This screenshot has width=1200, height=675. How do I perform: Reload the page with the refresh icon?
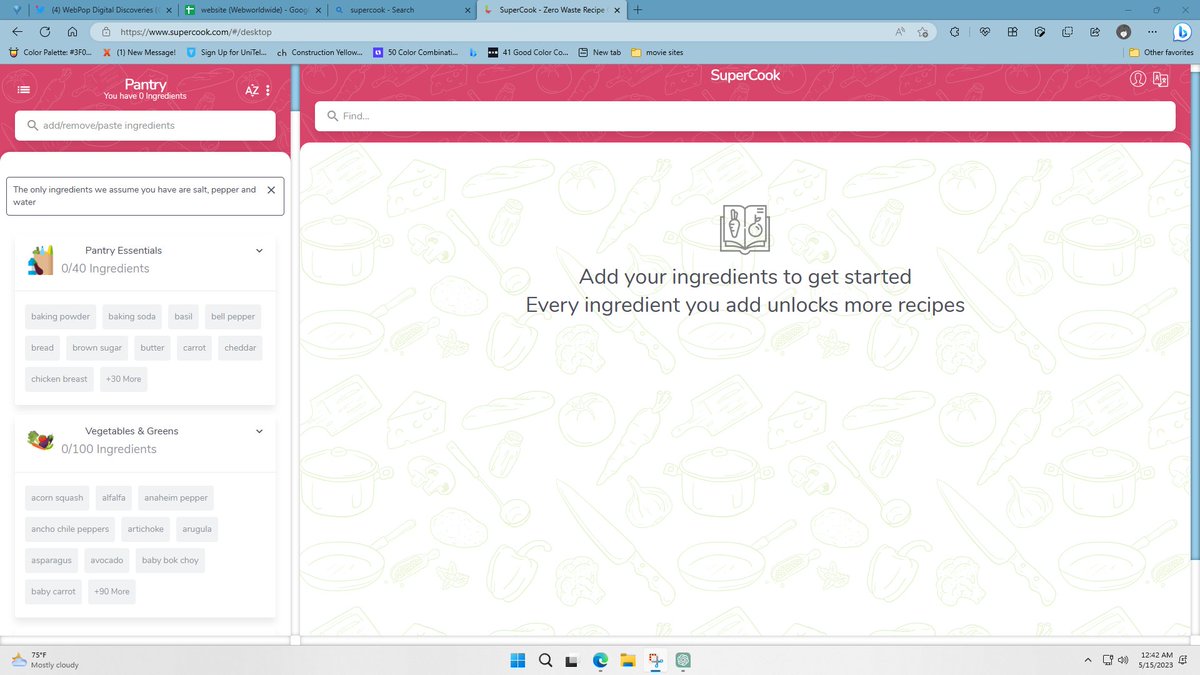pyautogui.click(x=45, y=32)
